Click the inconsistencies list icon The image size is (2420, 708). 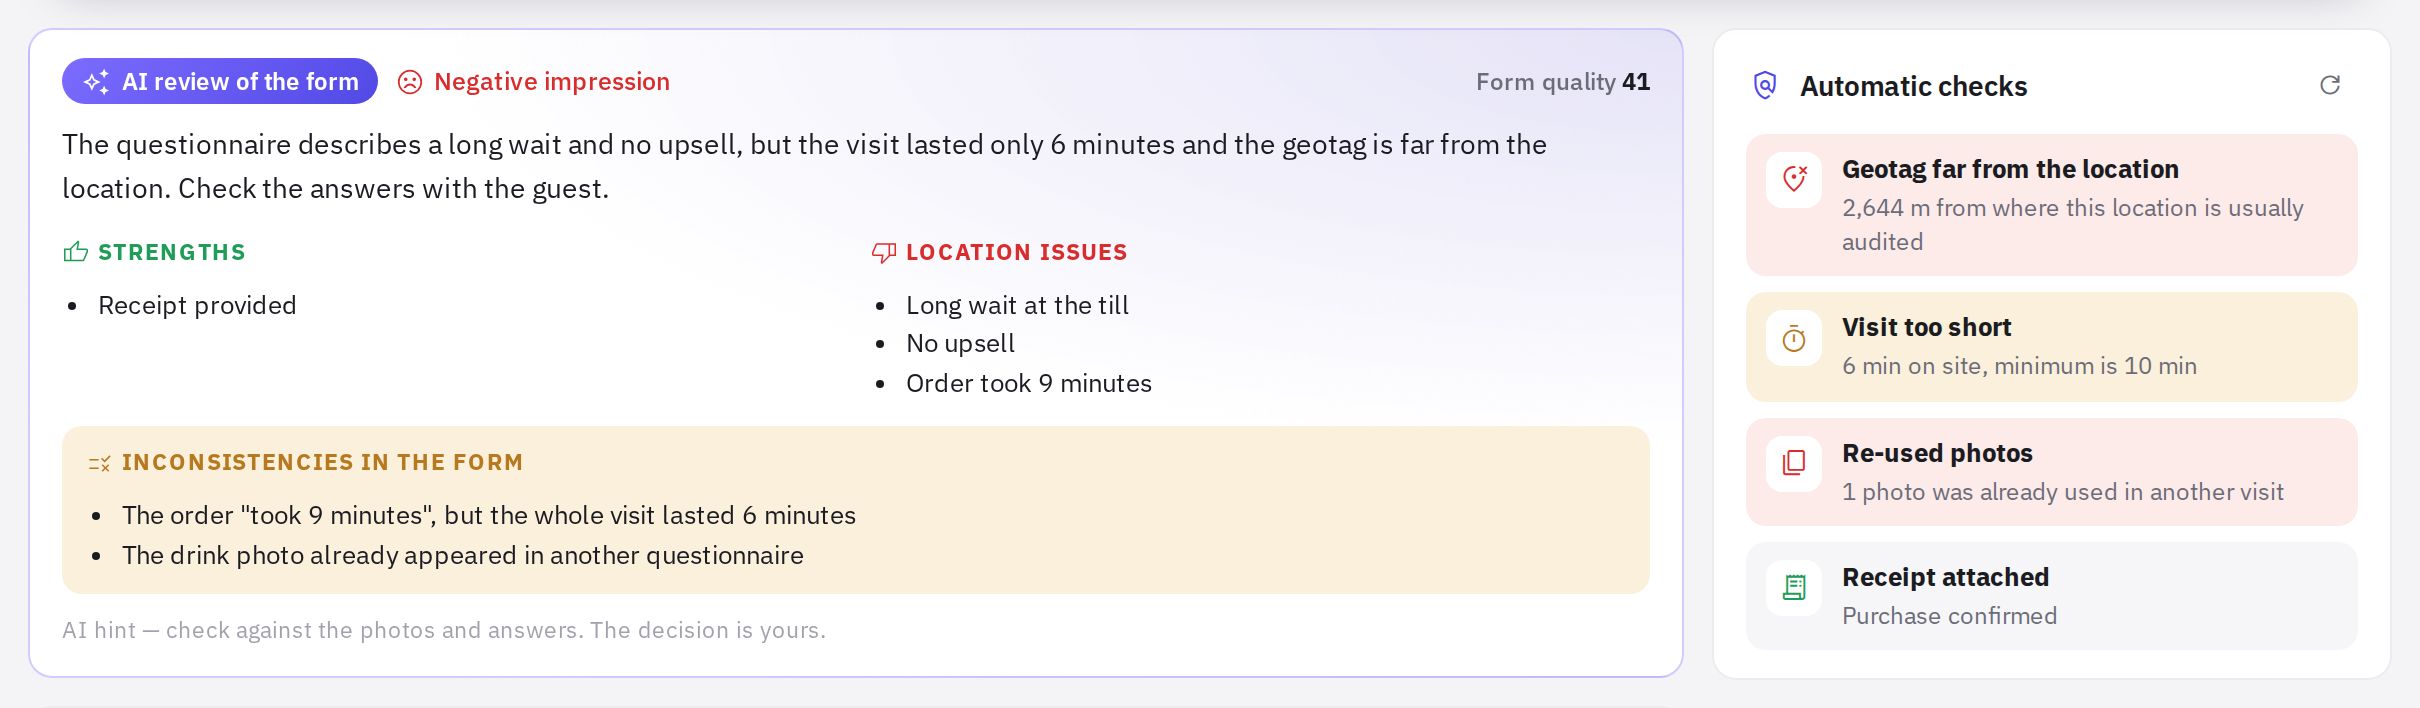tap(100, 463)
